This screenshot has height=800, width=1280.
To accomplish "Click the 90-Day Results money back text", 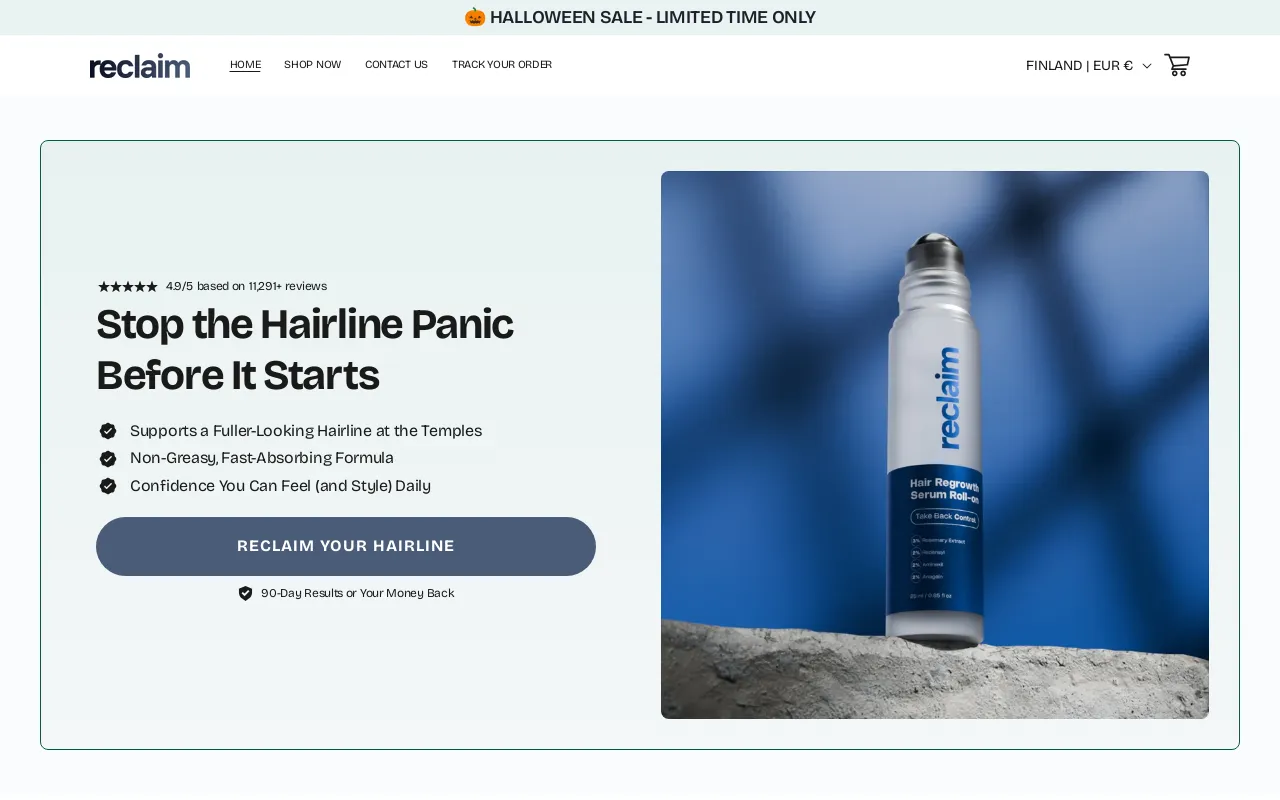I will tap(358, 593).
